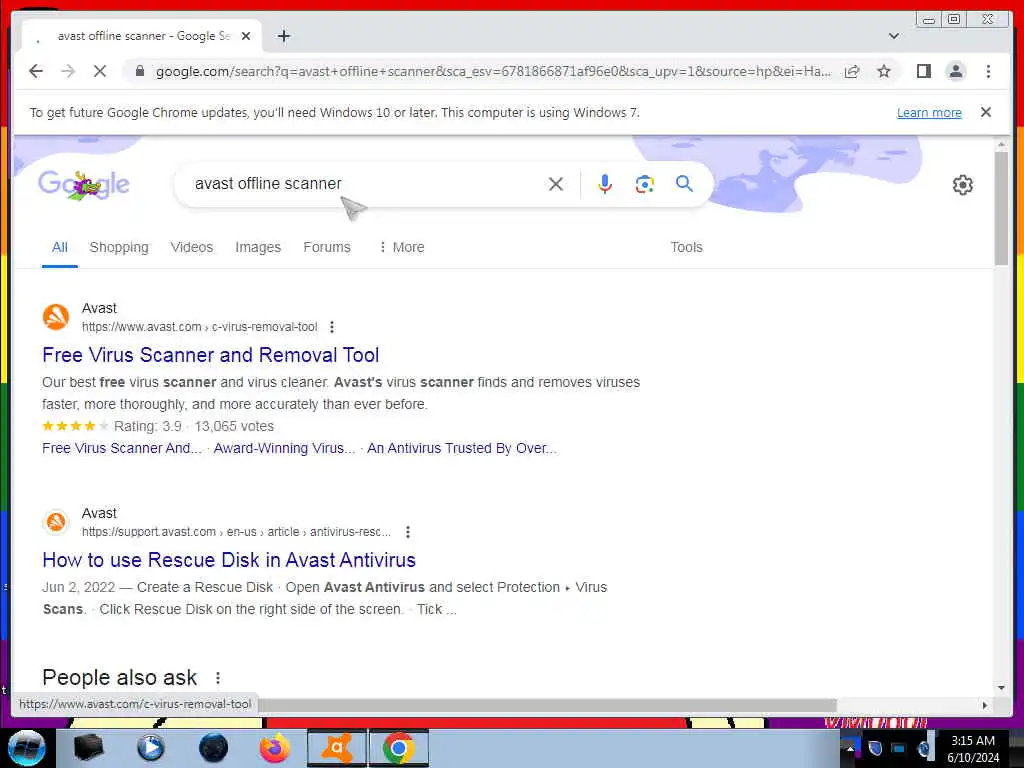
Task: Switch to Images results tab
Action: (258, 248)
